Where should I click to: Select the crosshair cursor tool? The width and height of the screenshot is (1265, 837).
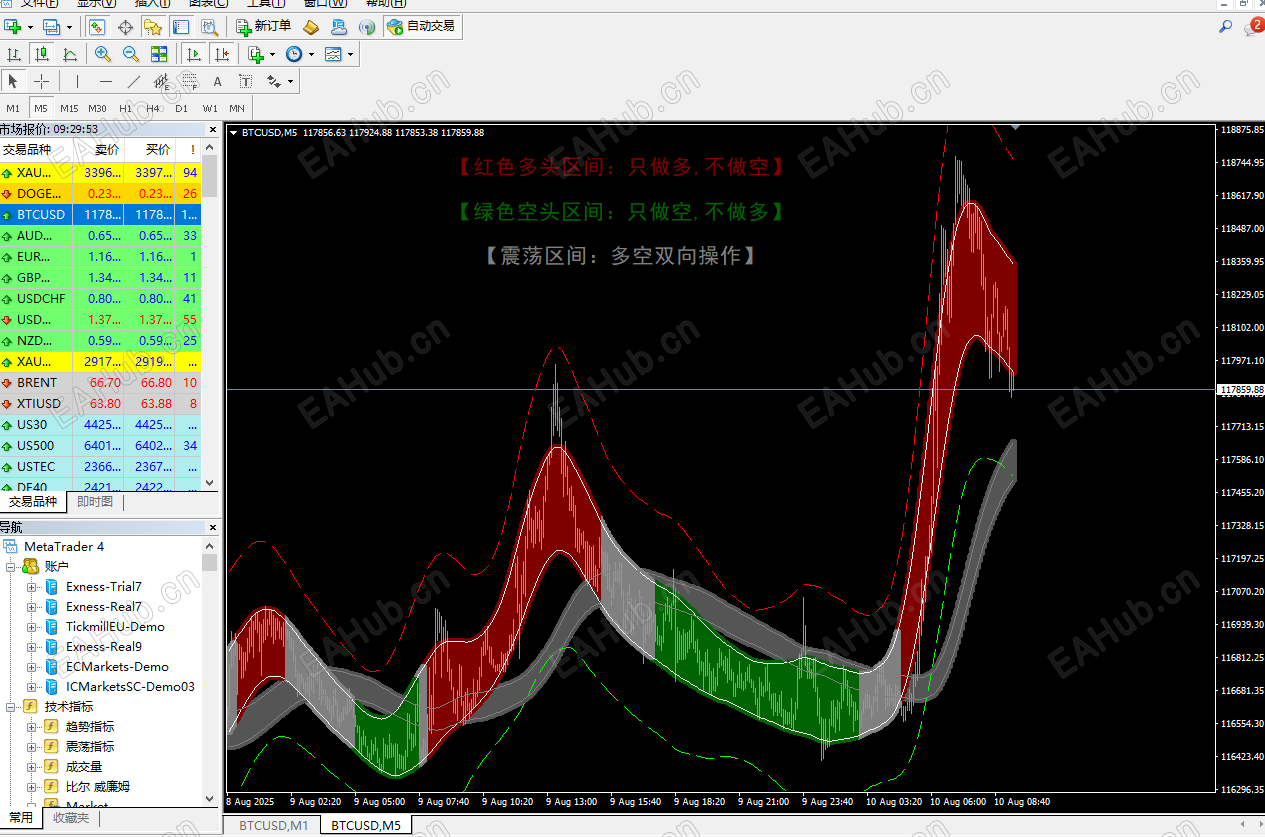click(x=41, y=81)
